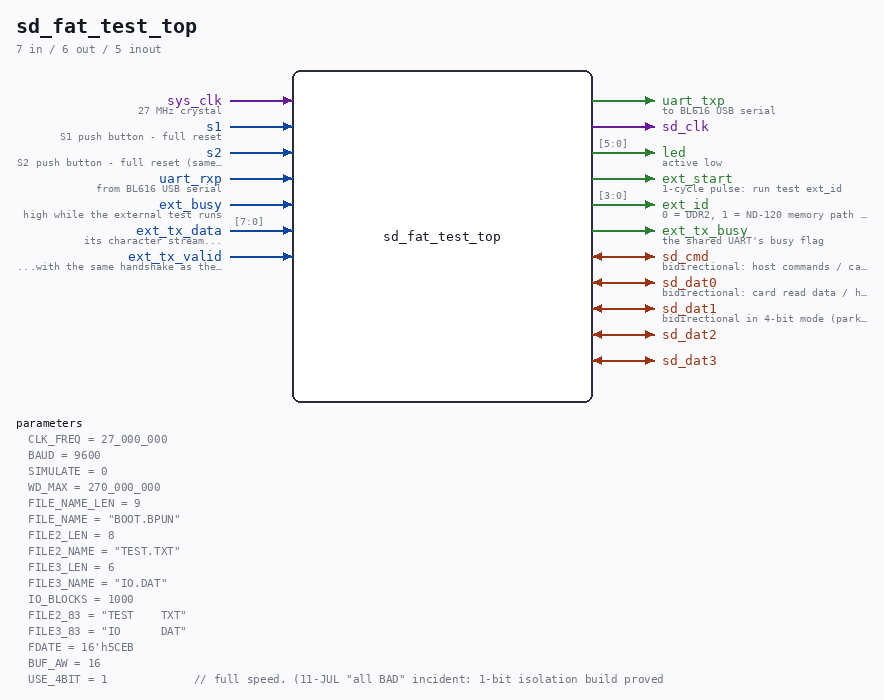The height and width of the screenshot is (700, 884).
Task: Click the FILE_NAME = "BOOT.BPUN" parameter
Action: pos(104,519)
